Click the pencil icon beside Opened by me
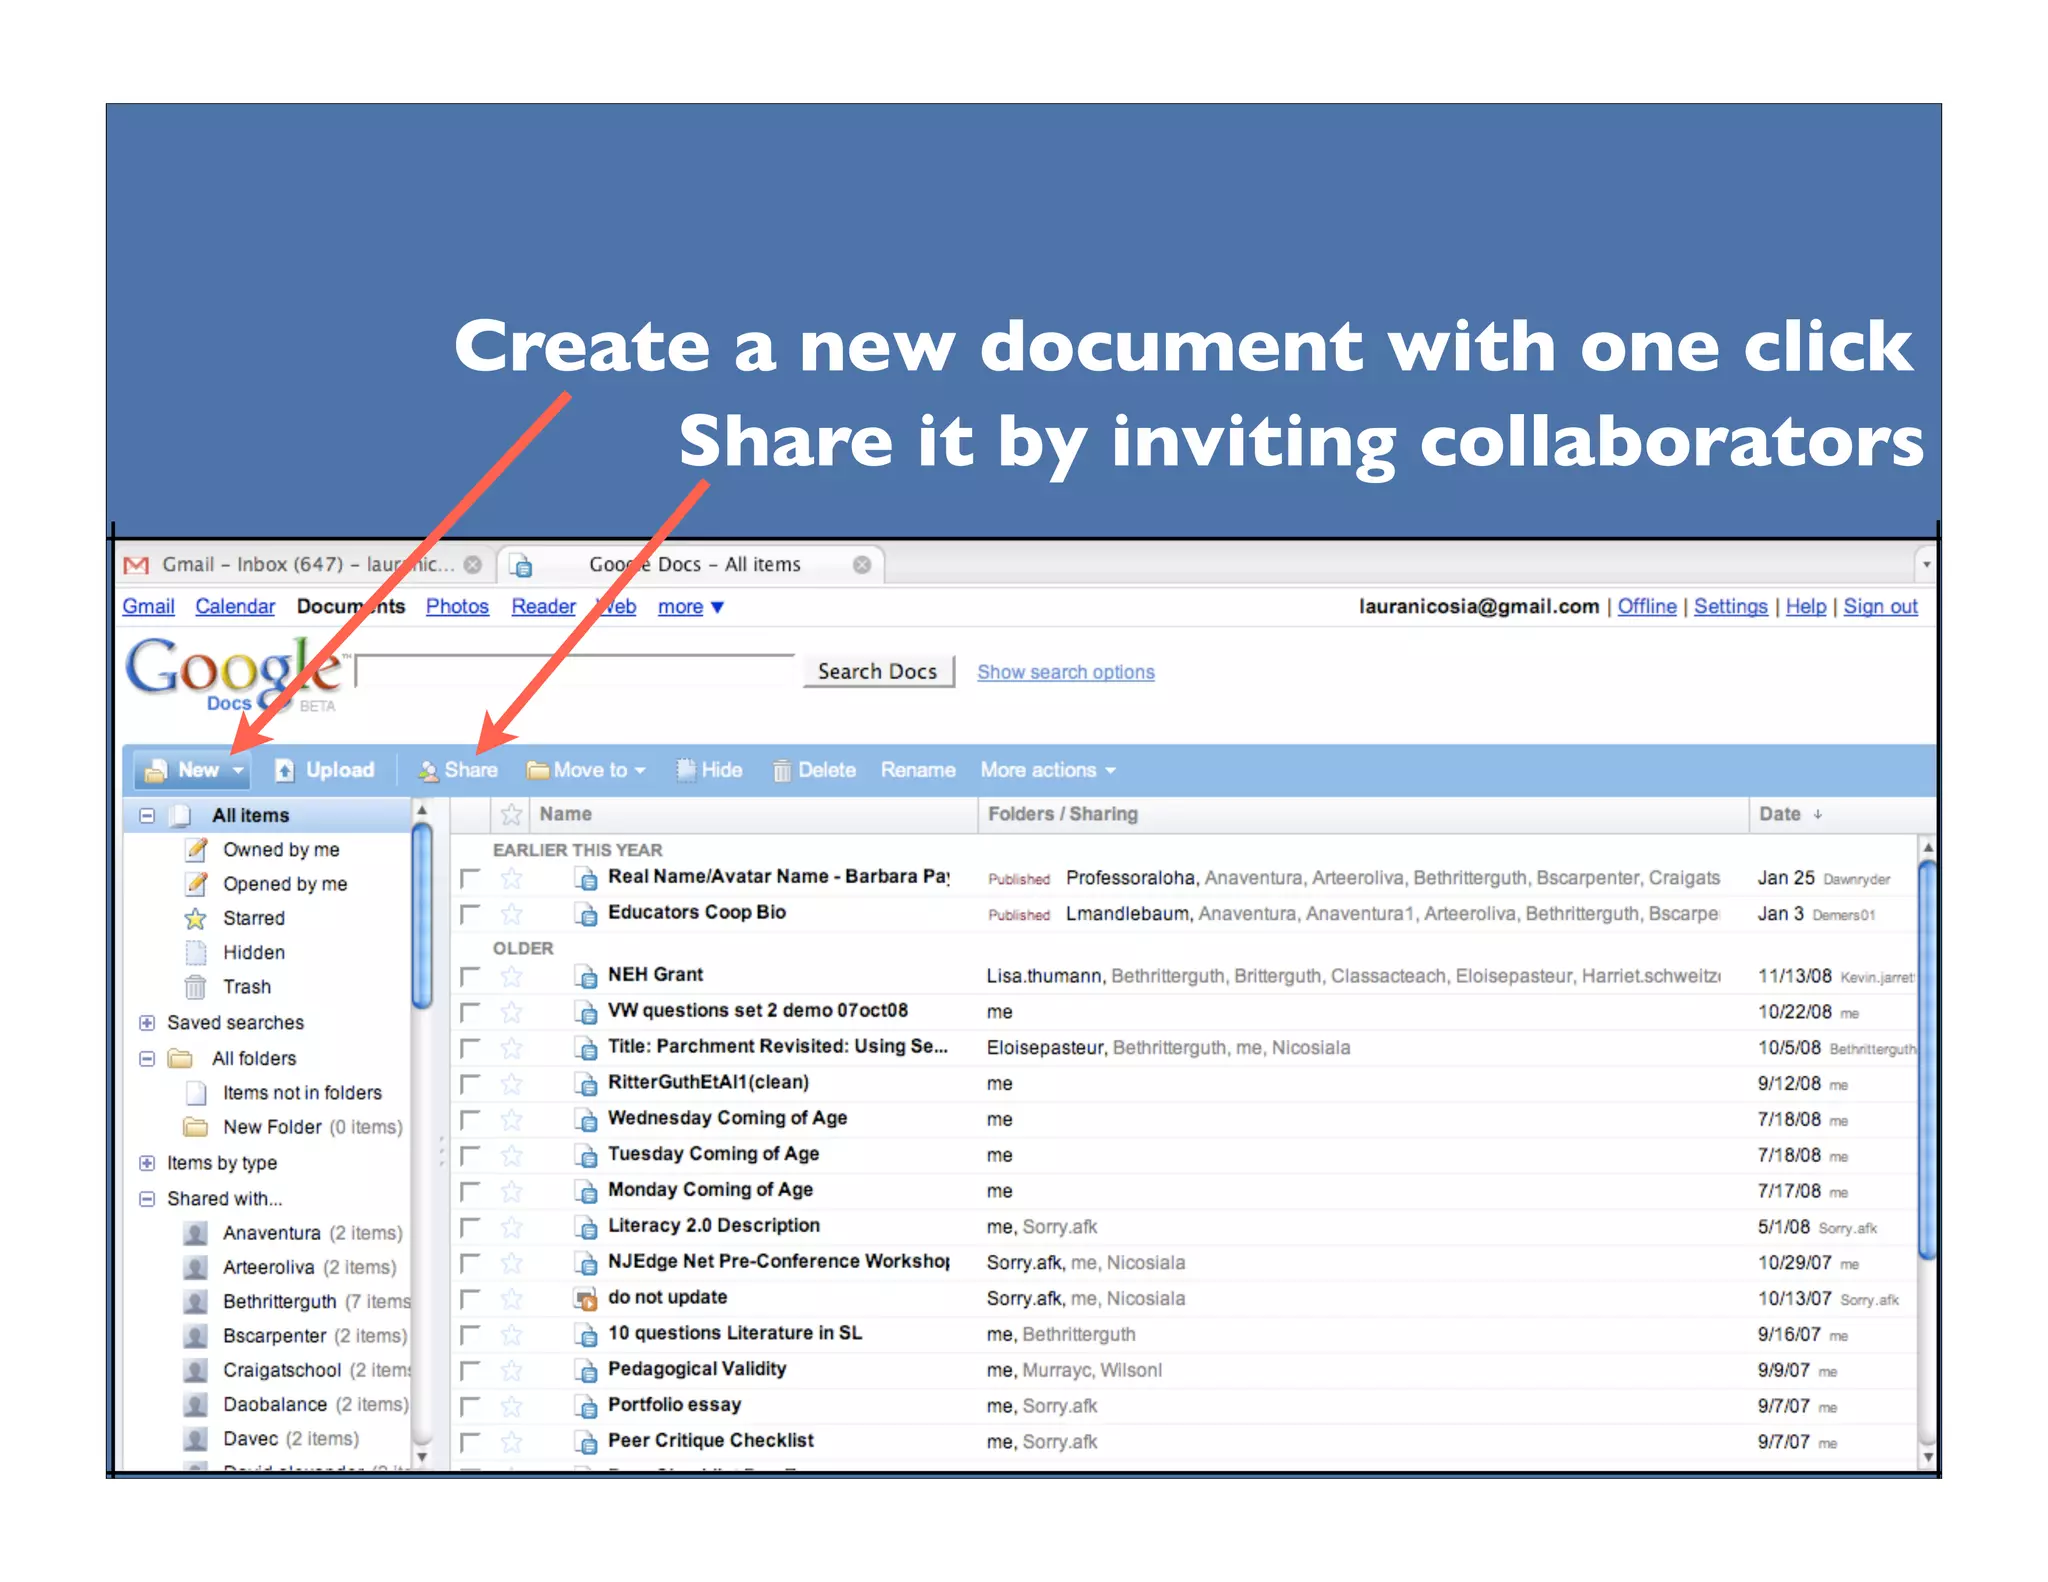2048x1582 pixels. 197,884
